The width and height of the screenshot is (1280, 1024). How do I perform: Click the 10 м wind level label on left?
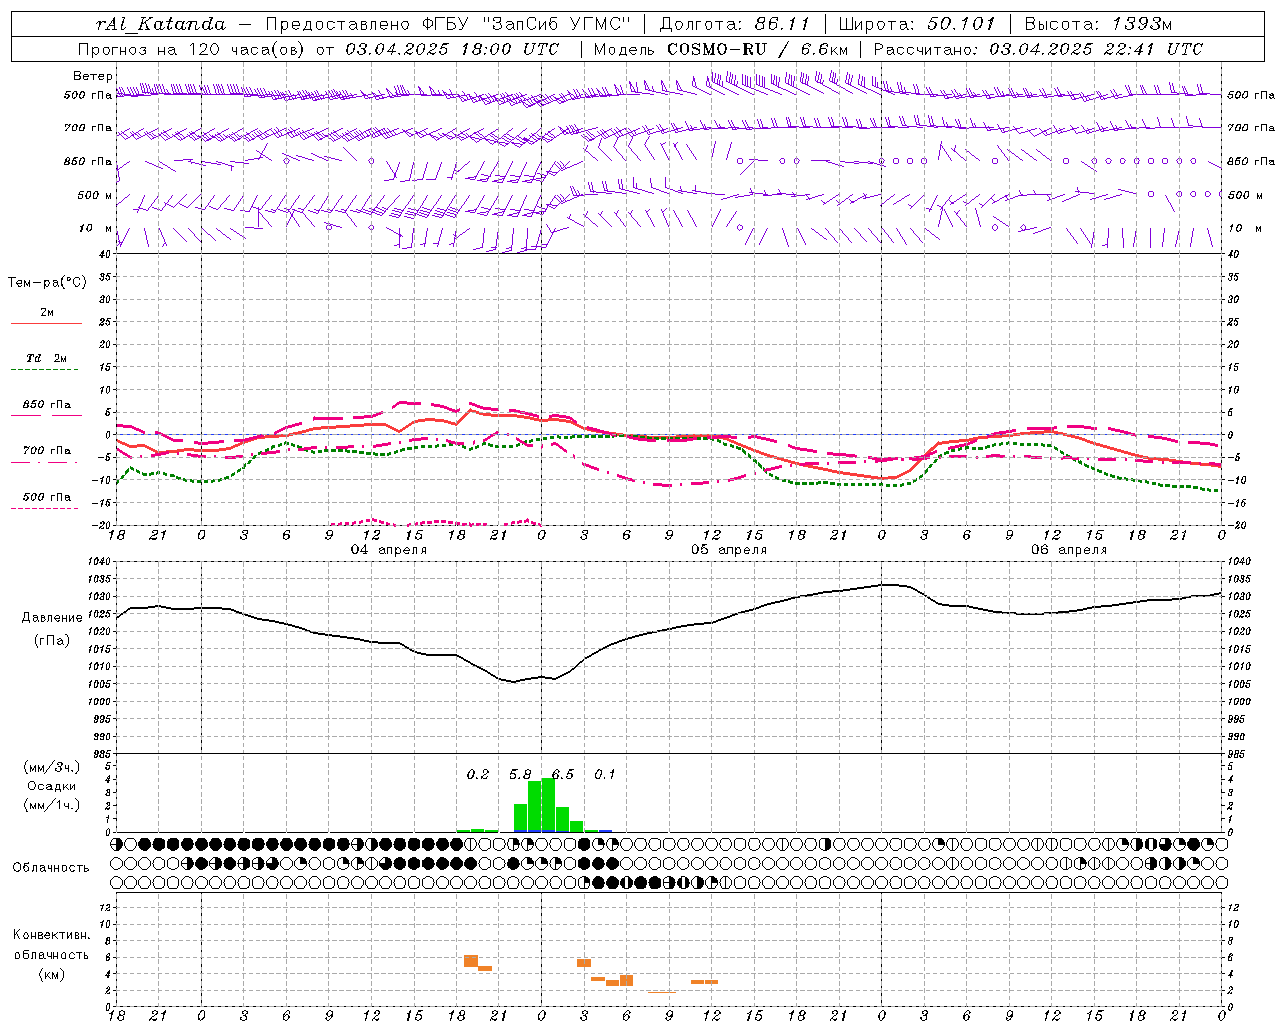pyautogui.click(x=96, y=228)
